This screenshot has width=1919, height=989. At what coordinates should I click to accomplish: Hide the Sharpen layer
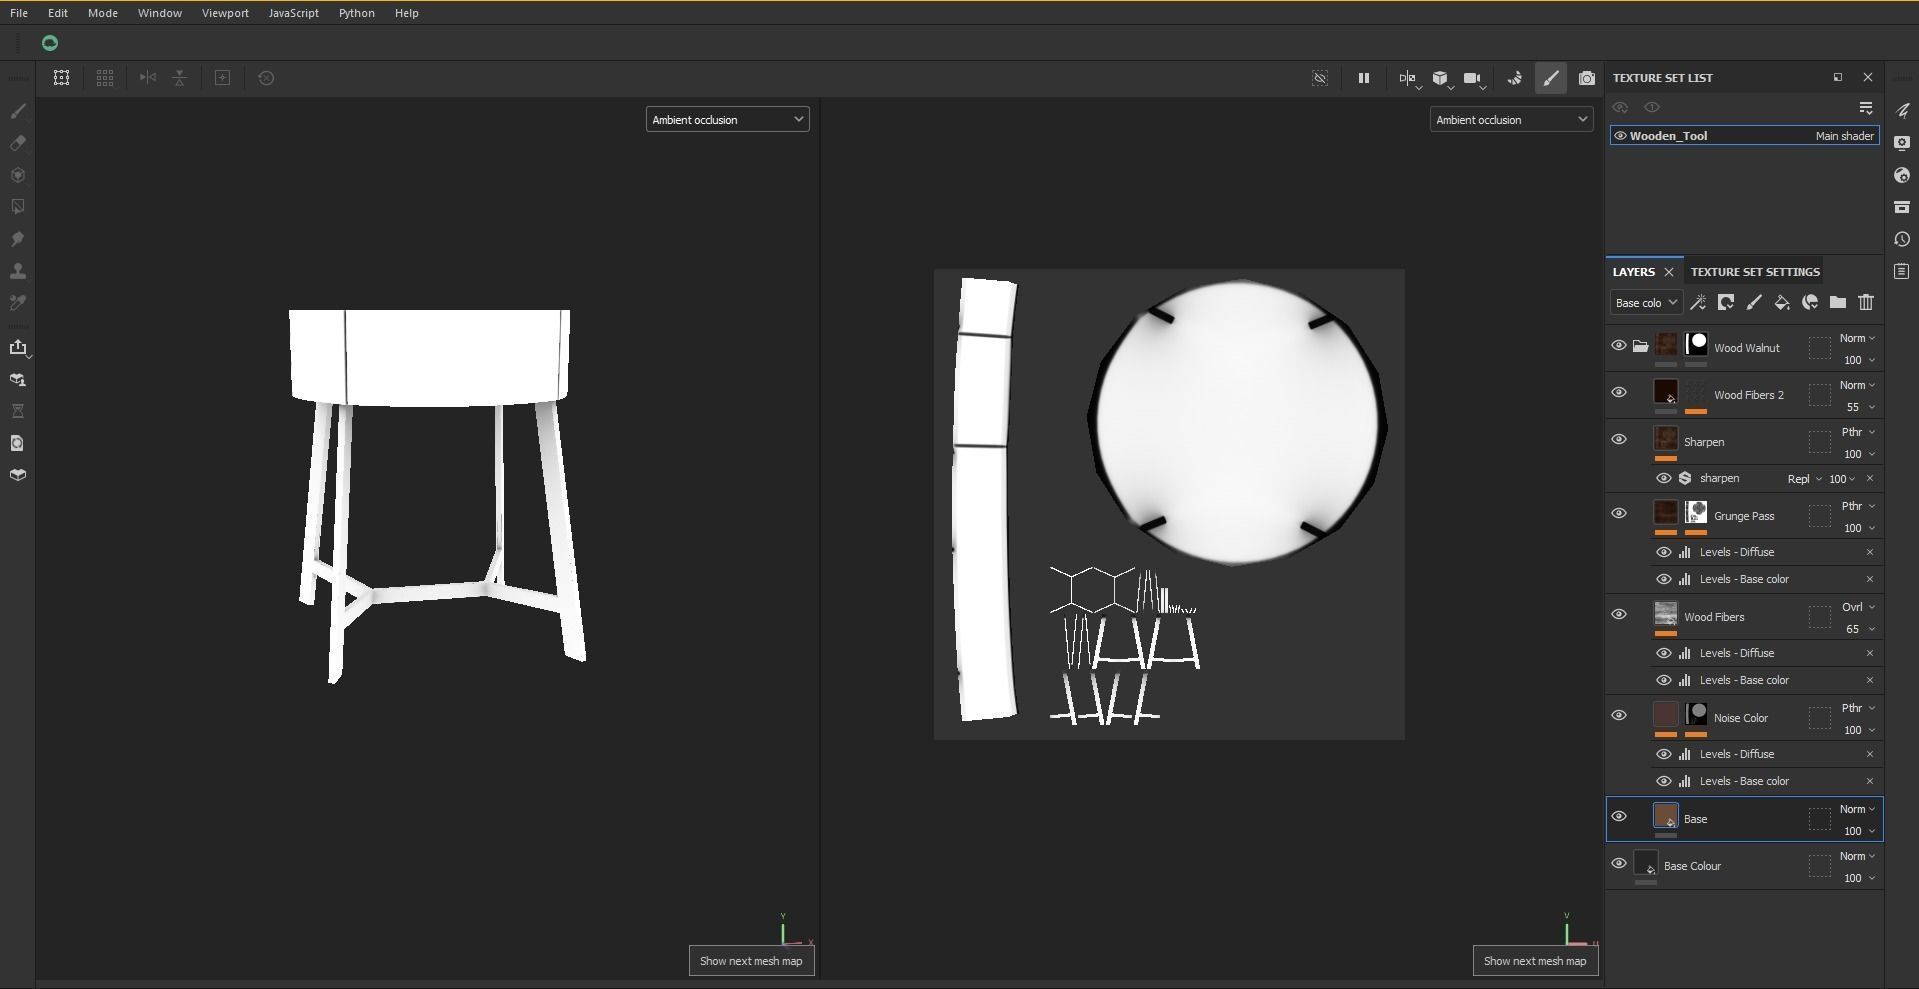click(x=1619, y=439)
